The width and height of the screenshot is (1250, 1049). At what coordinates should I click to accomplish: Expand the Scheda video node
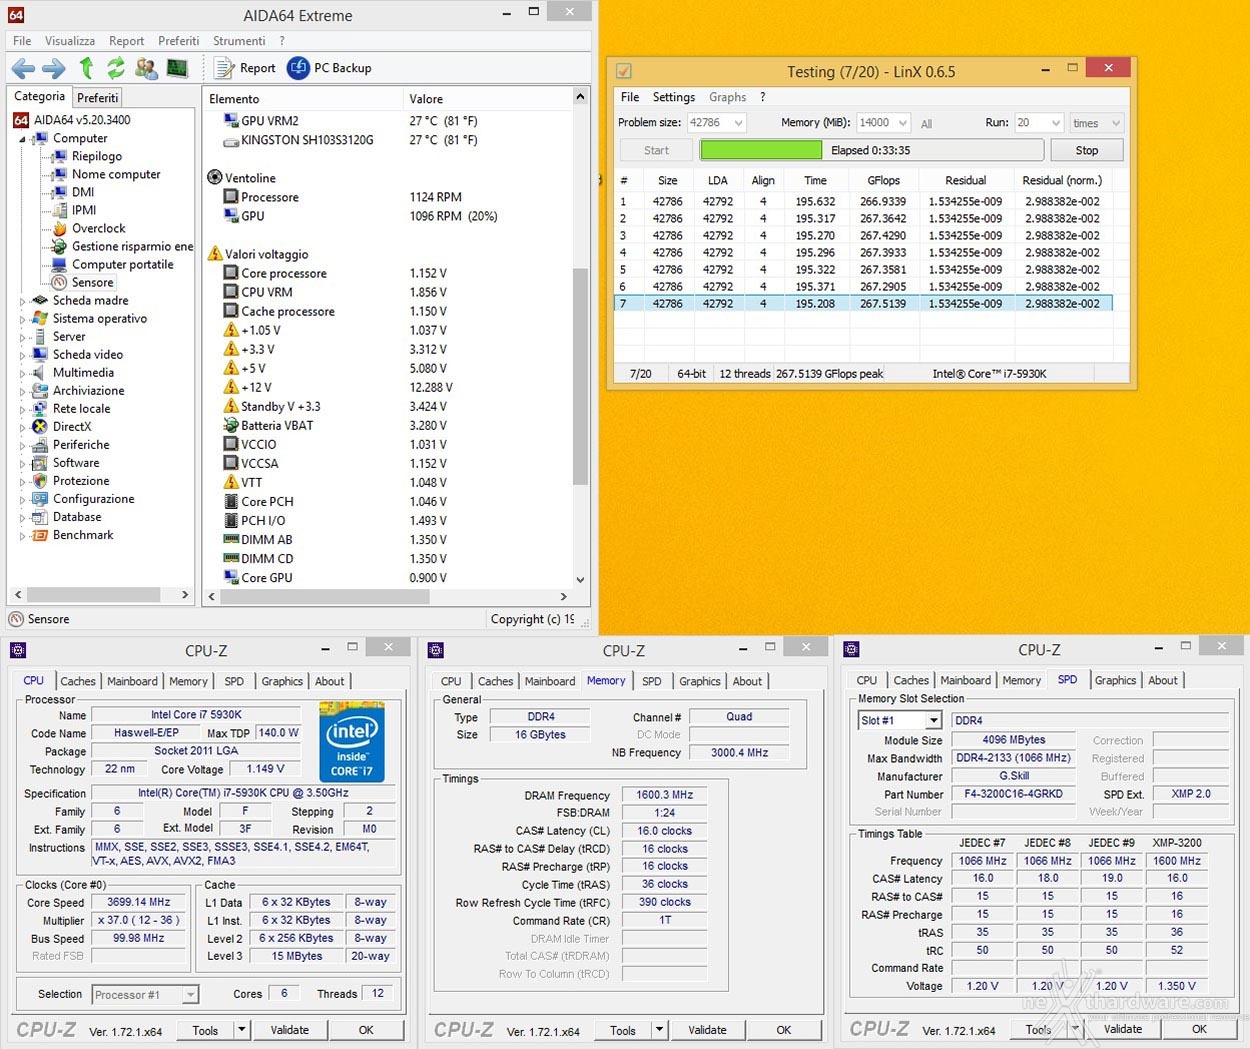click(22, 355)
